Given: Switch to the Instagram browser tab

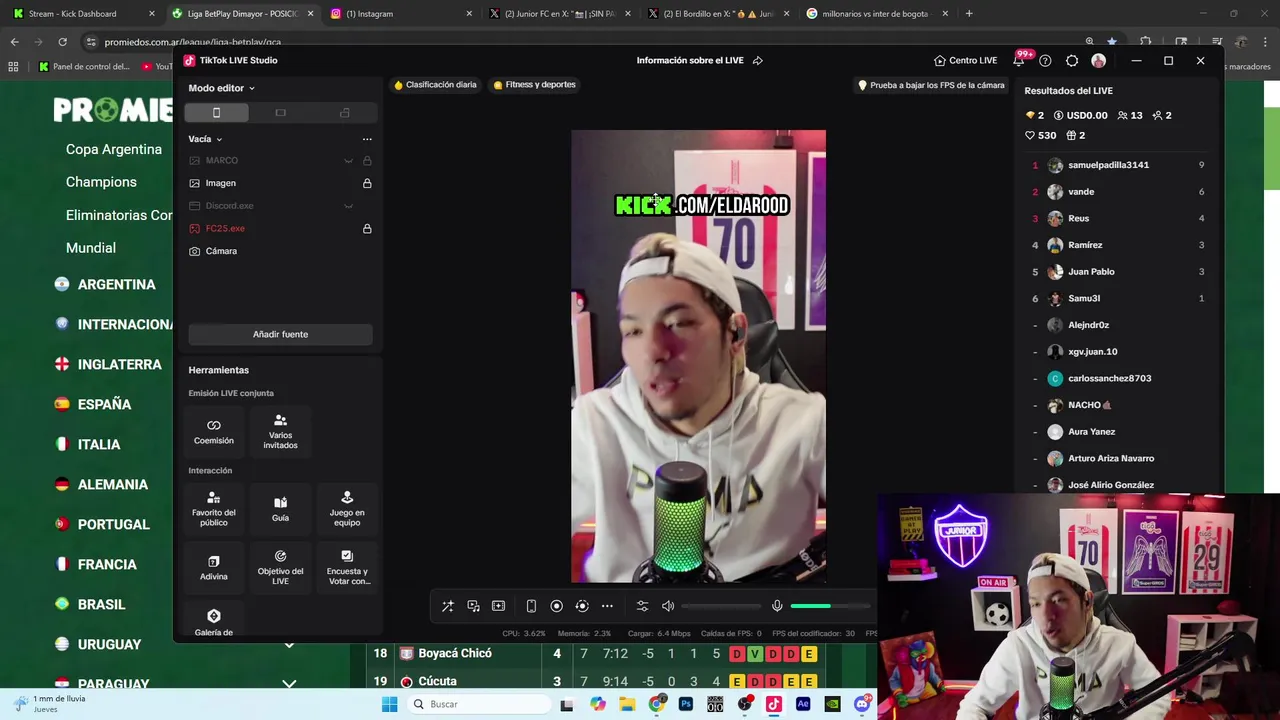Looking at the screenshot, I should point(402,14).
